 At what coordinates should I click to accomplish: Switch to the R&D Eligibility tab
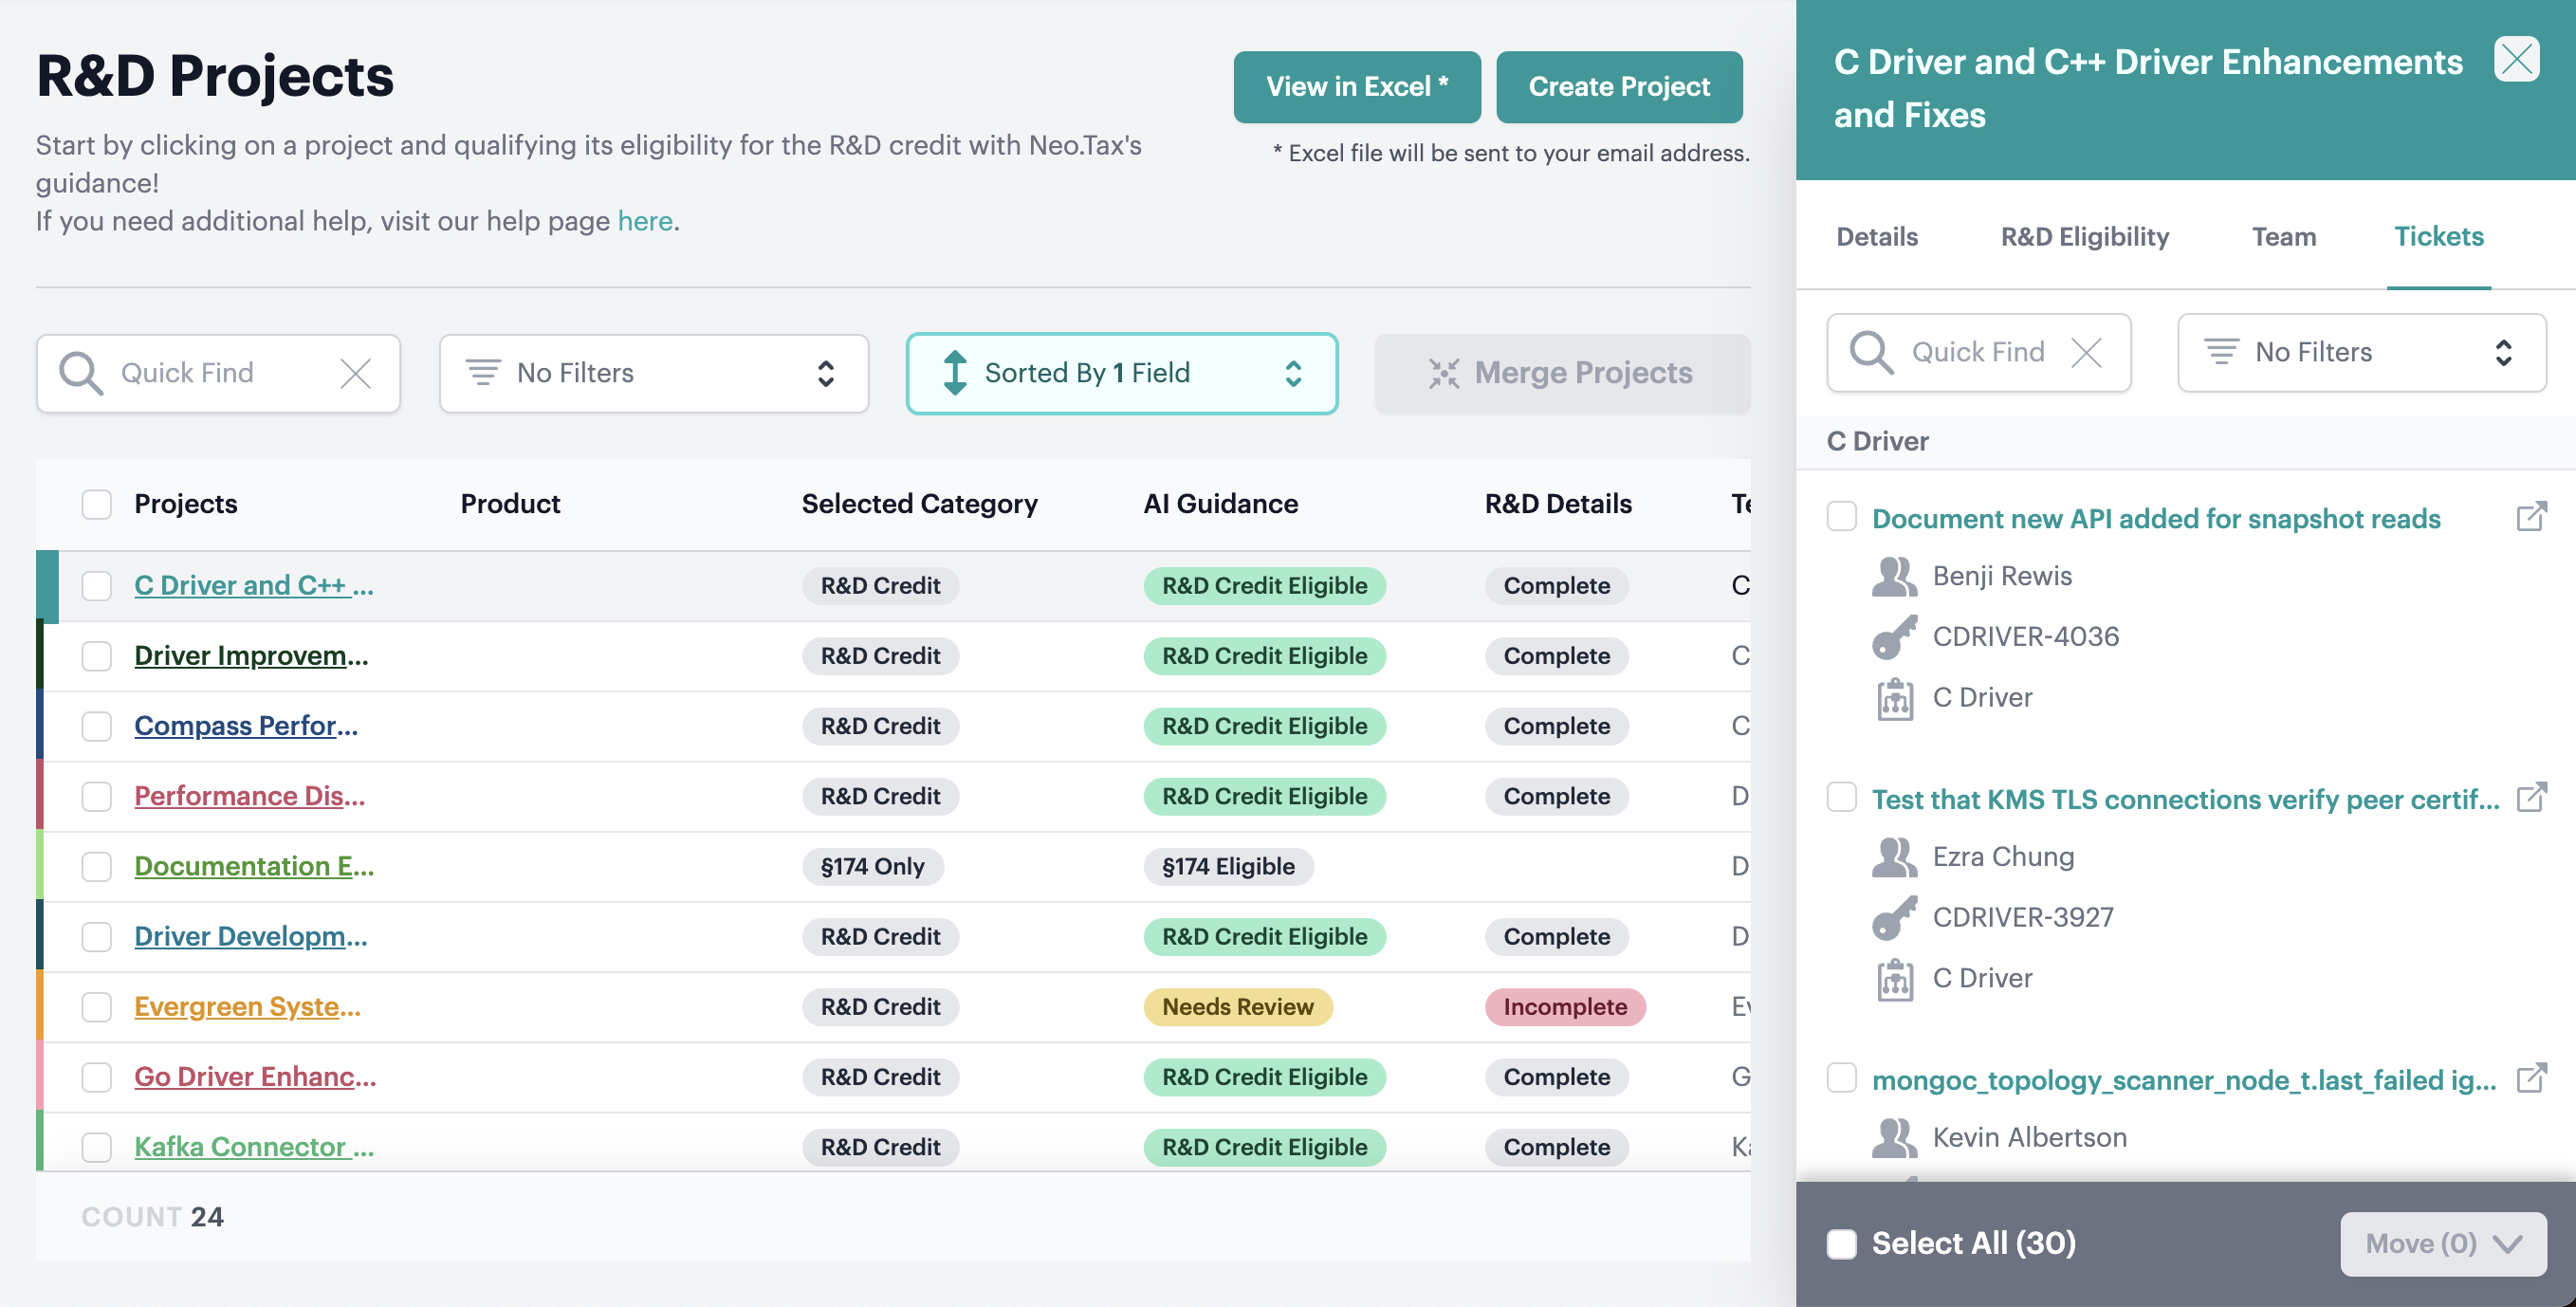pos(2085,237)
